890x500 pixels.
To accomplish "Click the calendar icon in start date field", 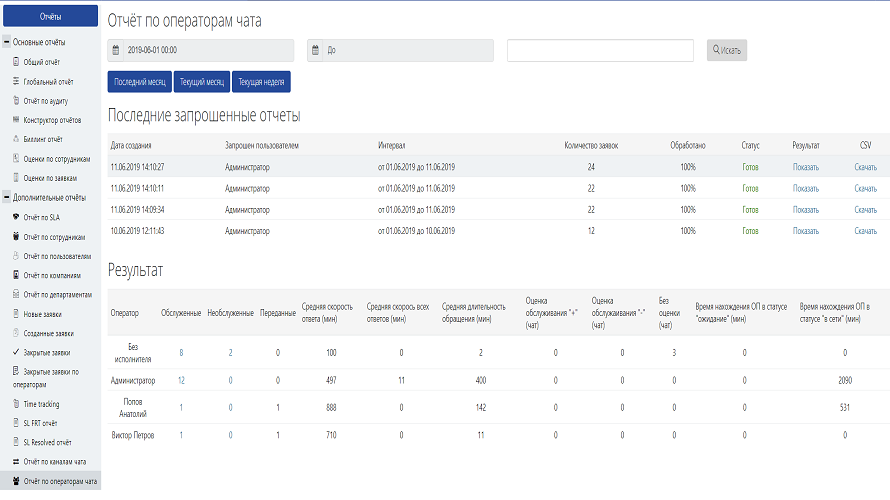I will click(116, 50).
